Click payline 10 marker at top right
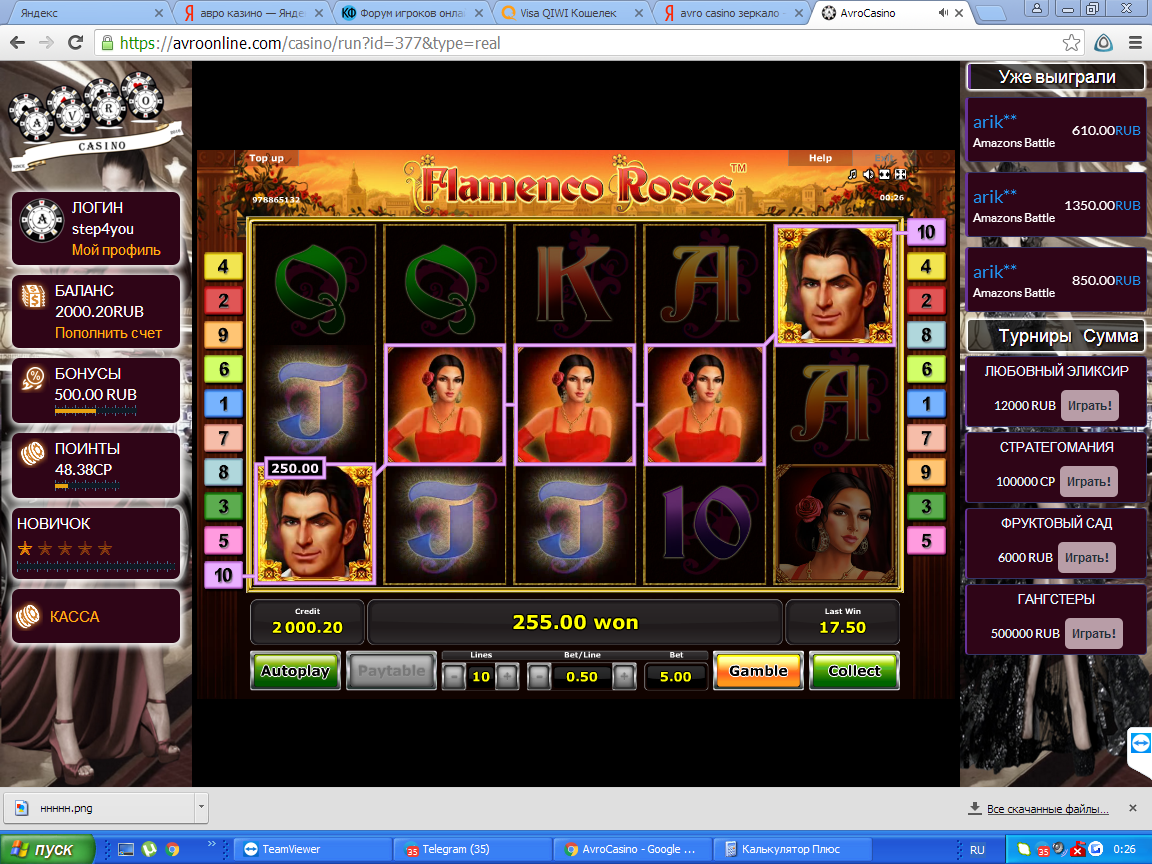 click(926, 232)
